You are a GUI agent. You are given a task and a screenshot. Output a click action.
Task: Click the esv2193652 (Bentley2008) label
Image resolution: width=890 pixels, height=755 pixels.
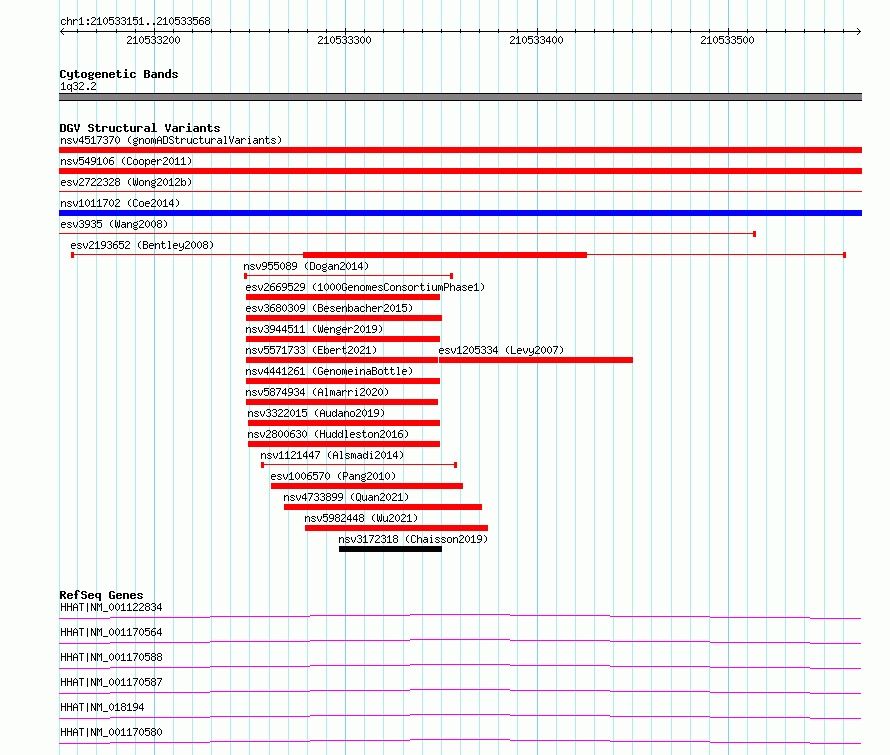tap(142, 245)
